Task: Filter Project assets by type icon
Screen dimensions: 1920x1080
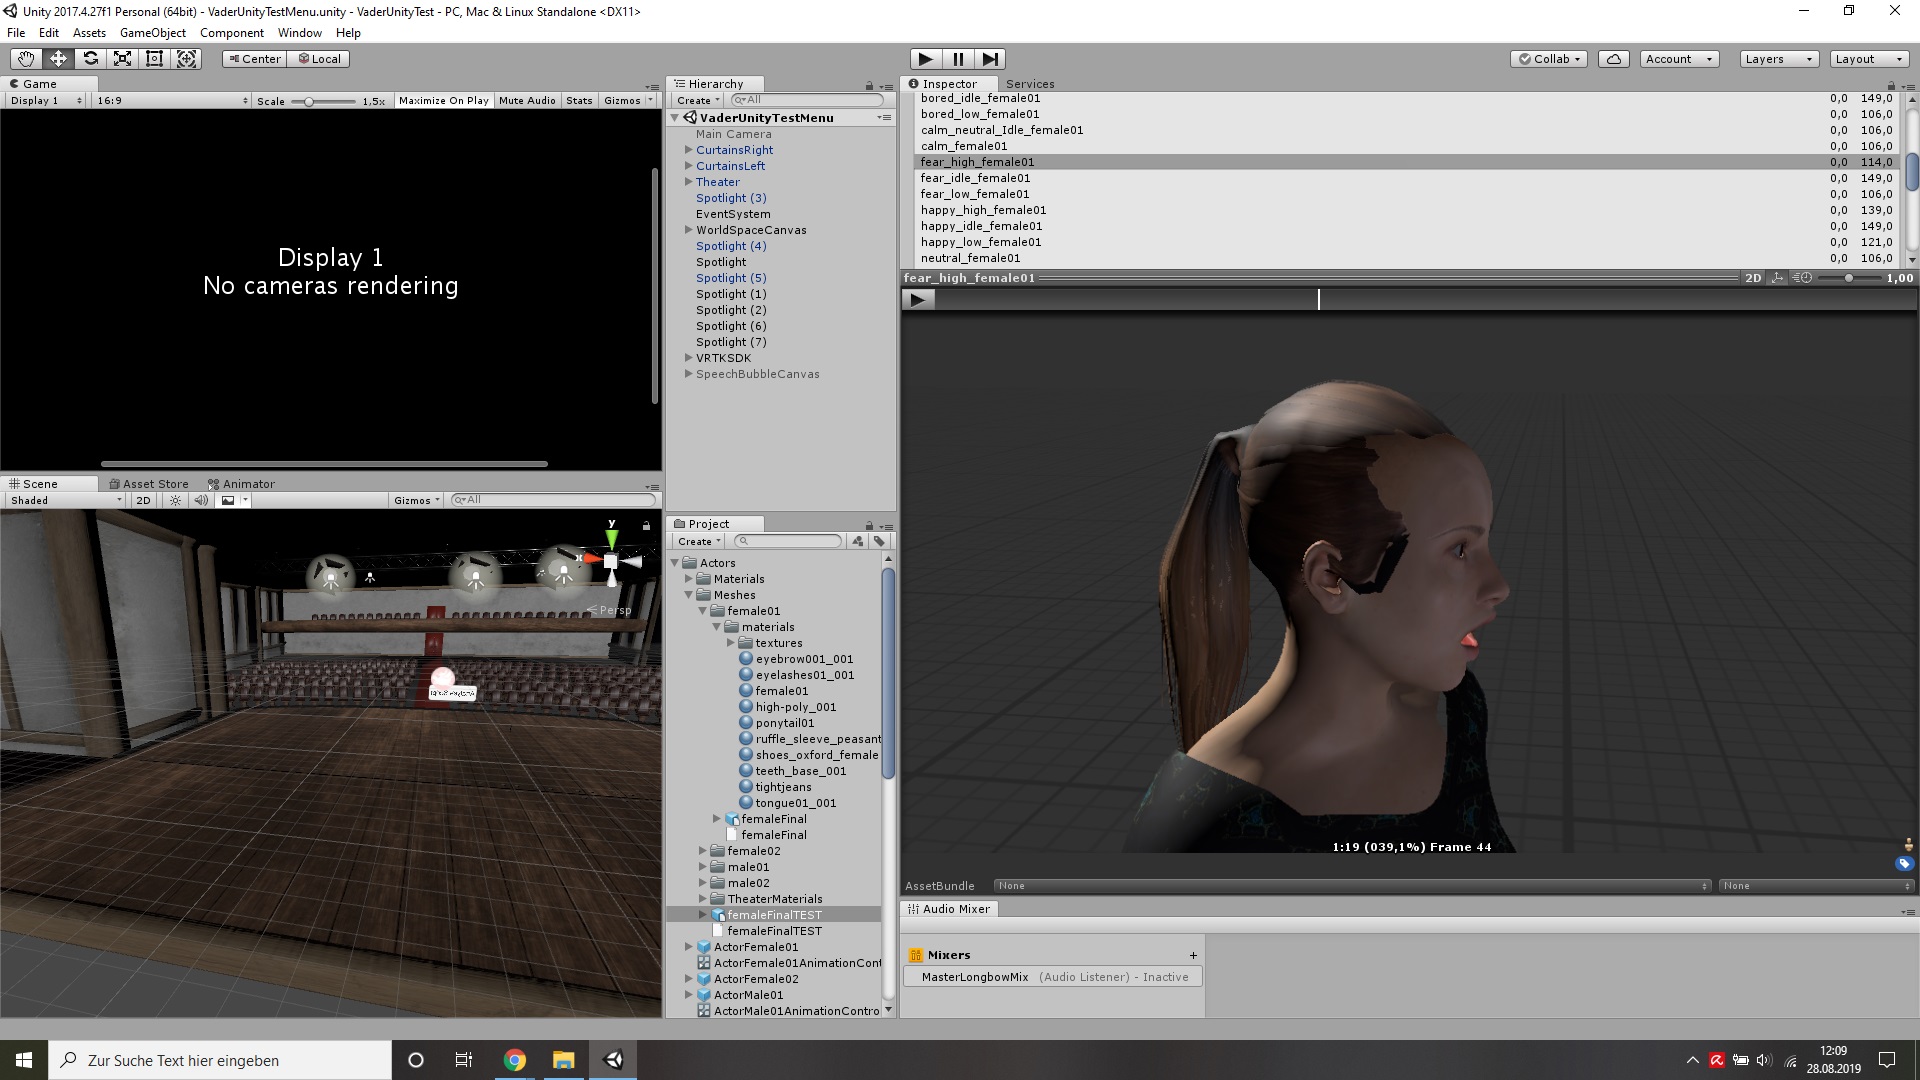Action: tap(857, 541)
